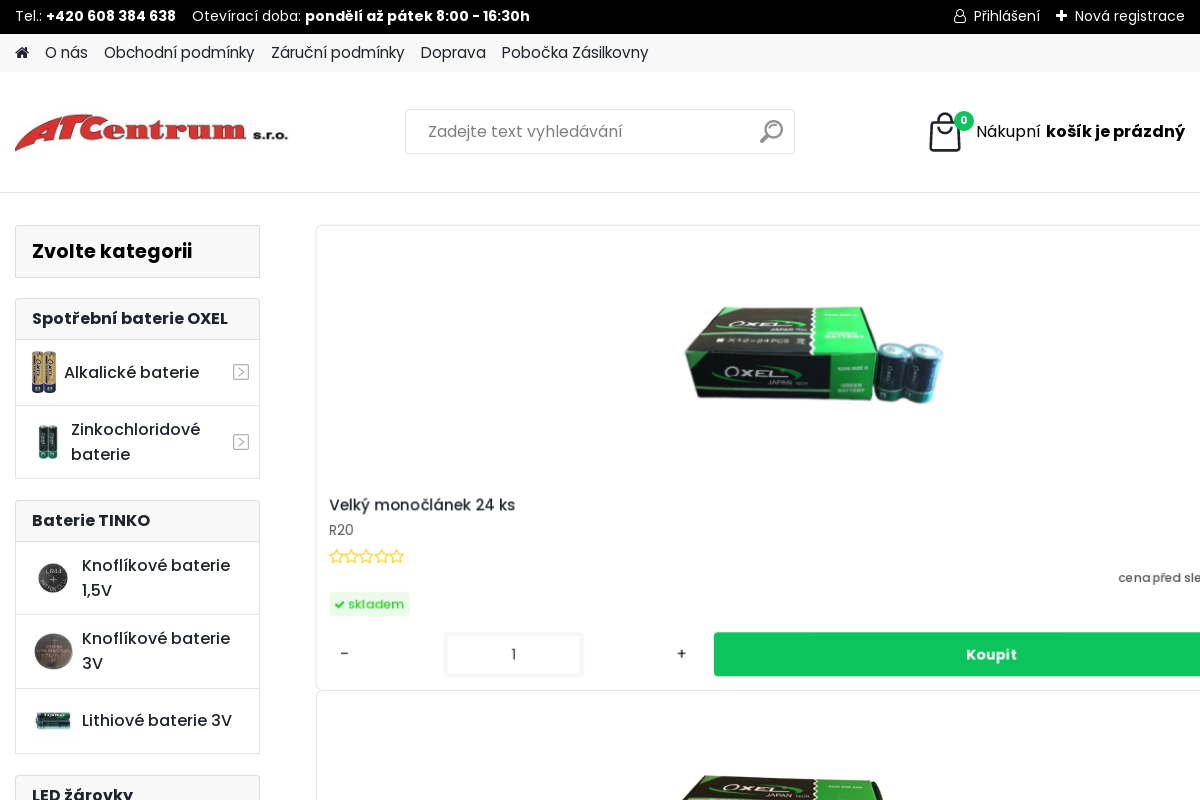The height and width of the screenshot is (800, 1200).
Task: Click the star rating under Velký monočlánek
Action: pos(366,557)
